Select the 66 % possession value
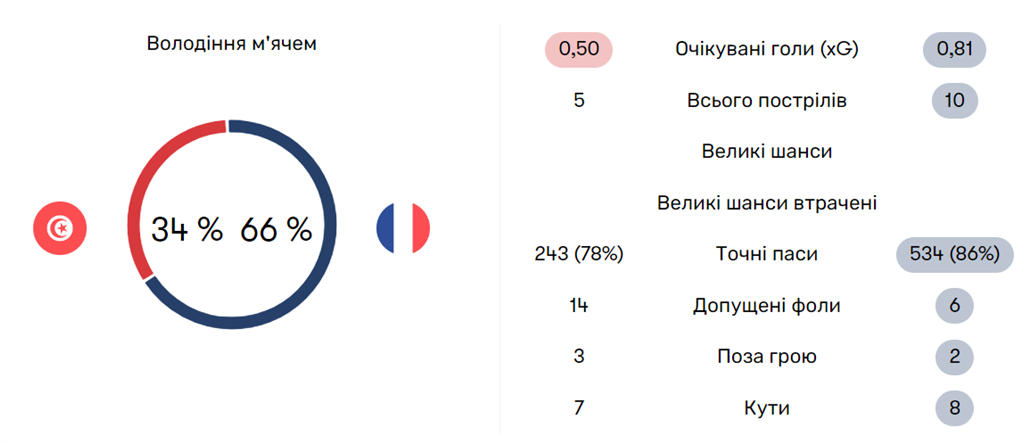The image size is (1024, 444). tap(277, 229)
